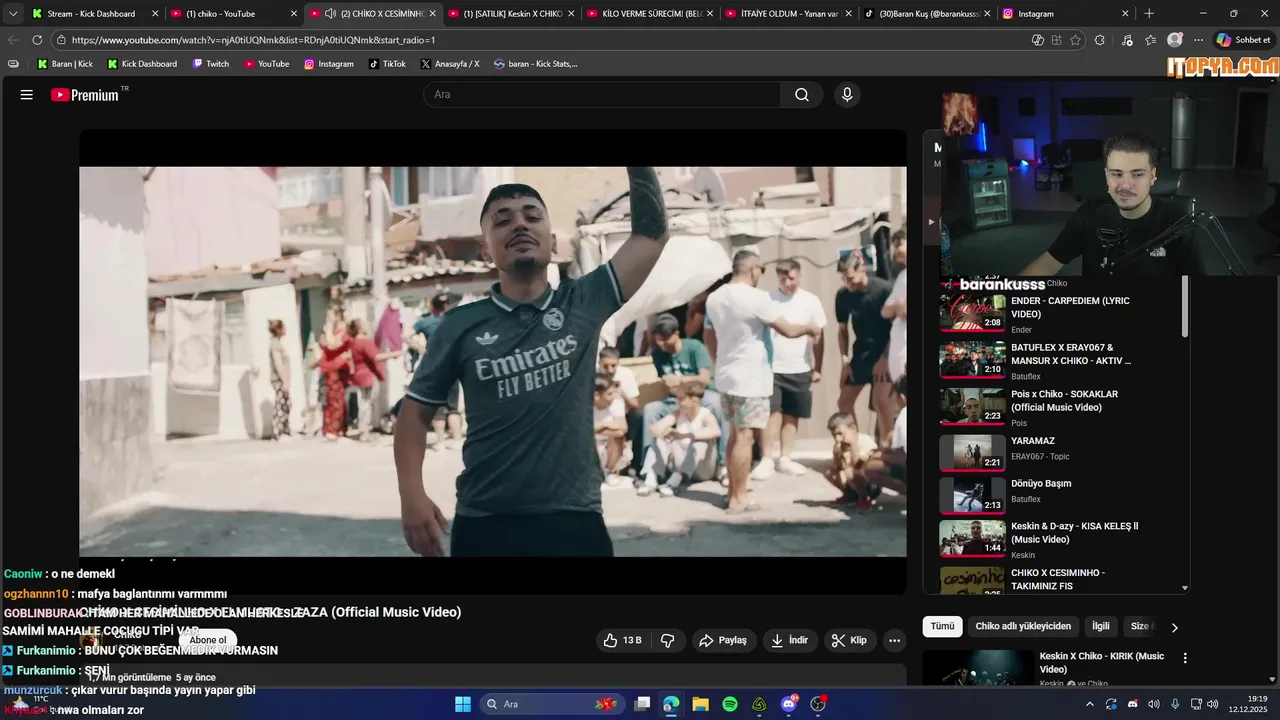
Task: Close the Instagram tab
Action: pos(1125,14)
